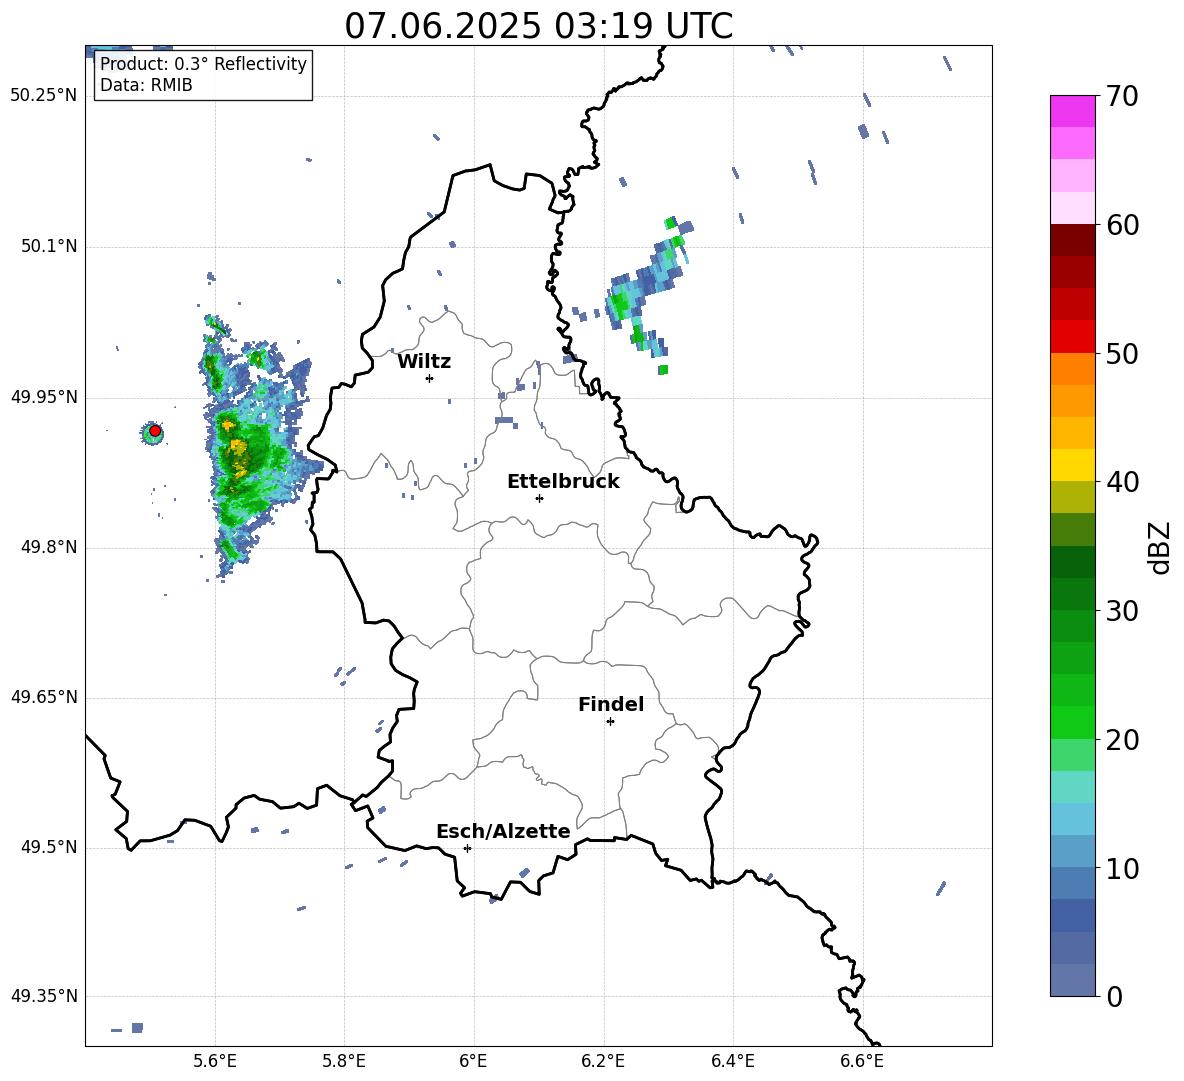Click the dBZ colorbar axis label
This screenshot has width=1184, height=1081.
tap(1161, 547)
